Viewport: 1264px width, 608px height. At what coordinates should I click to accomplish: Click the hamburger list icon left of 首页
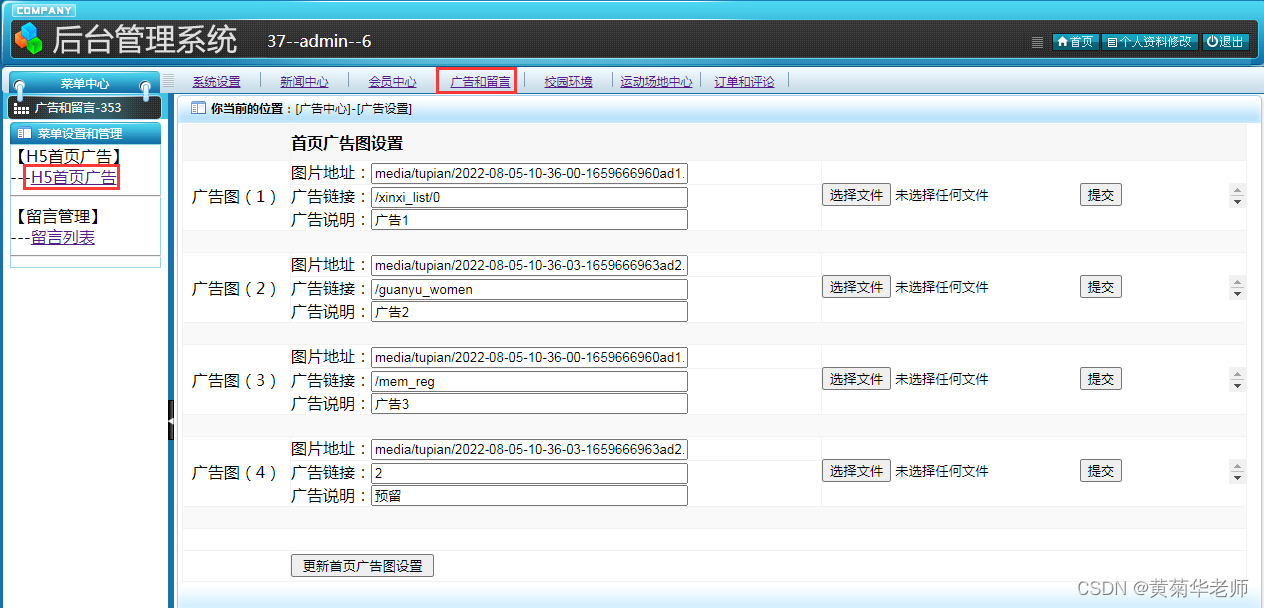pyautogui.click(x=1037, y=42)
